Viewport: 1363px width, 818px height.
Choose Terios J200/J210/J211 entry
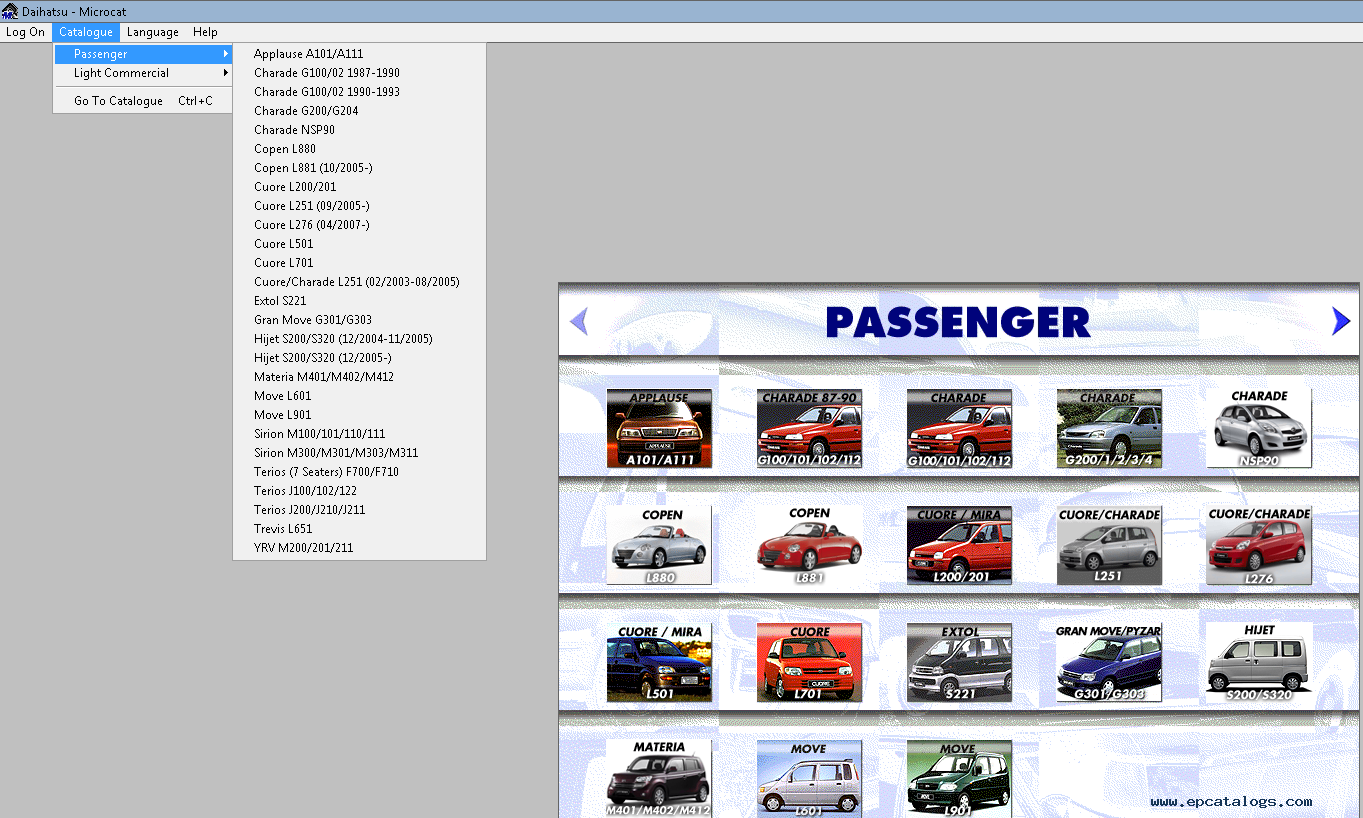(359, 510)
